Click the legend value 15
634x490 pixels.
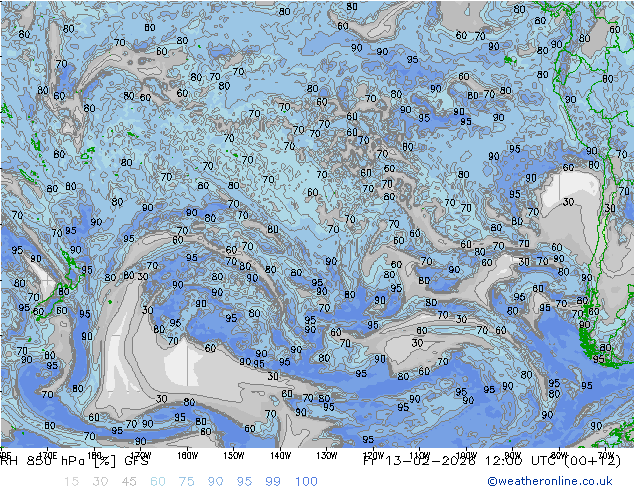[71, 481]
